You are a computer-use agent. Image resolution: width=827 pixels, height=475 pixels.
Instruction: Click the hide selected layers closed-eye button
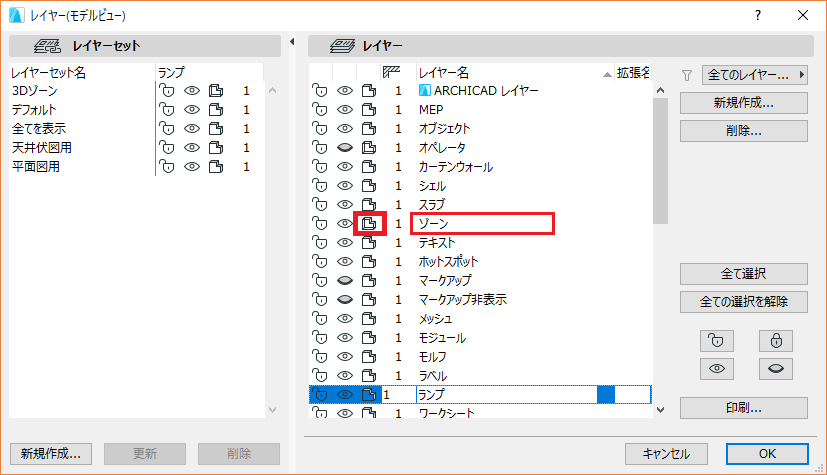point(776,369)
